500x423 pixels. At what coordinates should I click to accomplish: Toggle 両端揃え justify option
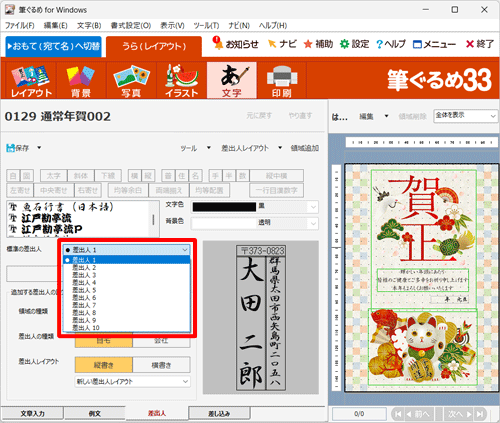(169, 190)
